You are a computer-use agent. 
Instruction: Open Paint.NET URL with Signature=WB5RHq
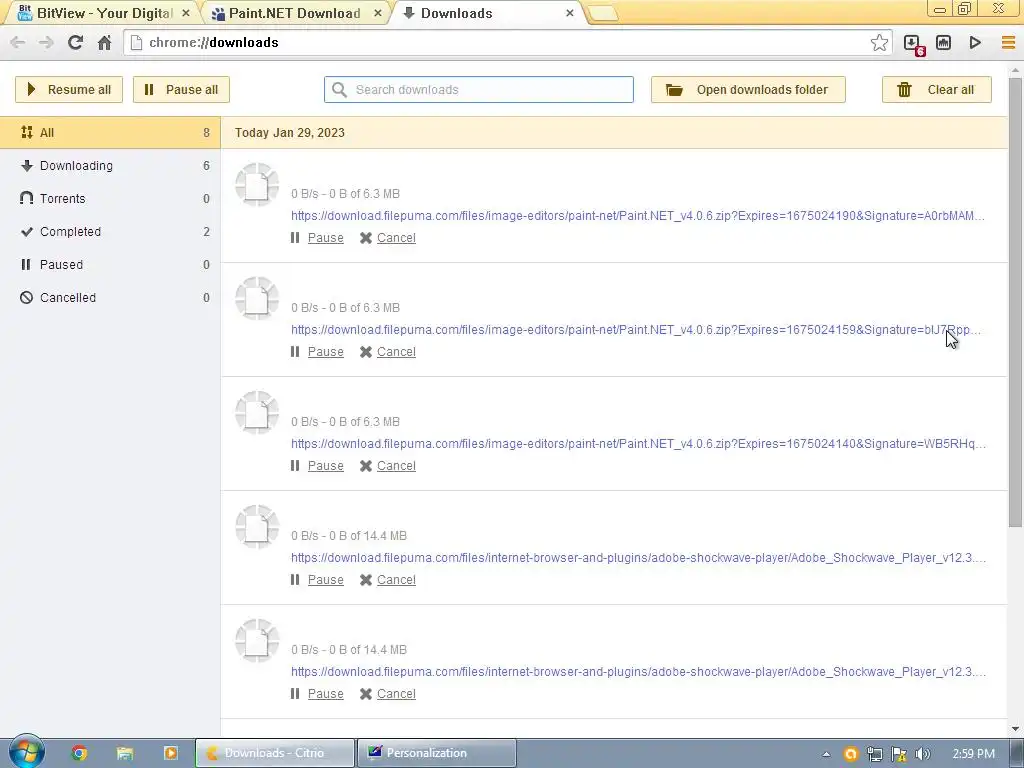pos(638,443)
